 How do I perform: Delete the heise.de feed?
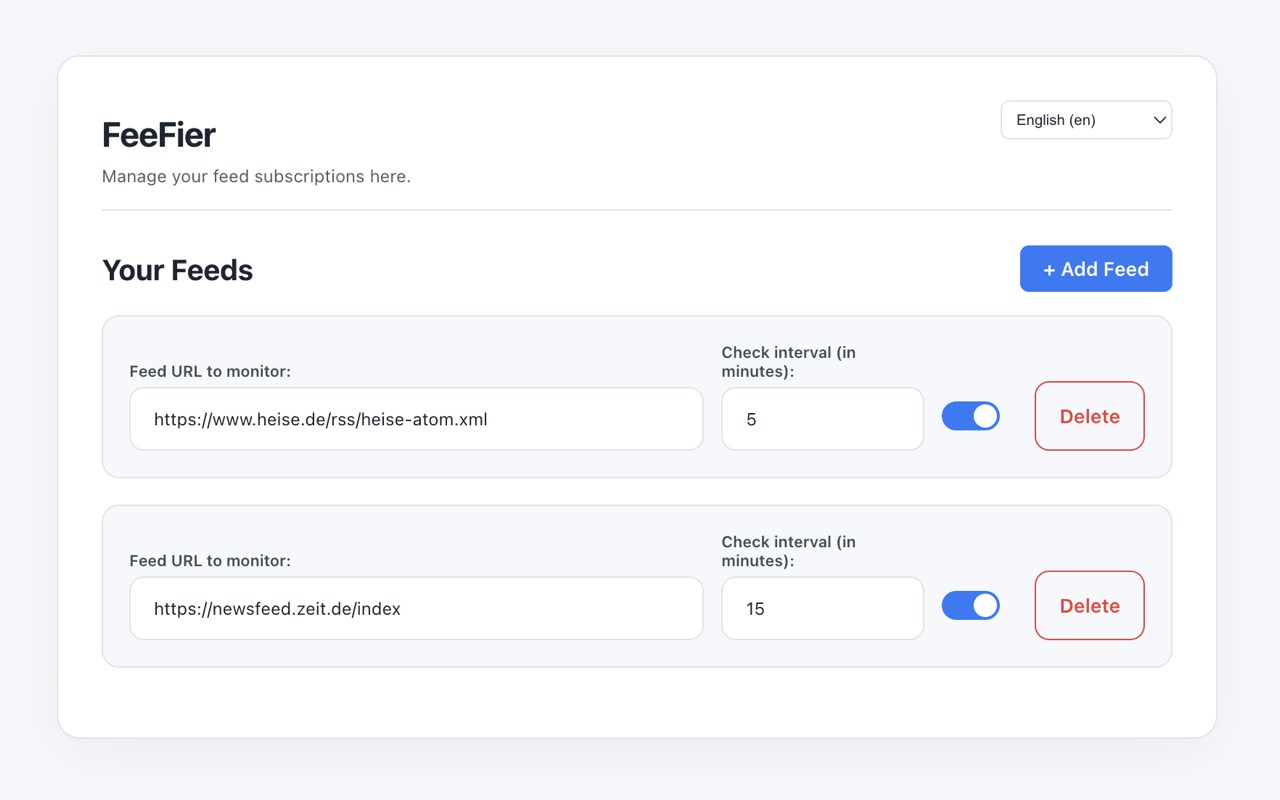point(1089,416)
